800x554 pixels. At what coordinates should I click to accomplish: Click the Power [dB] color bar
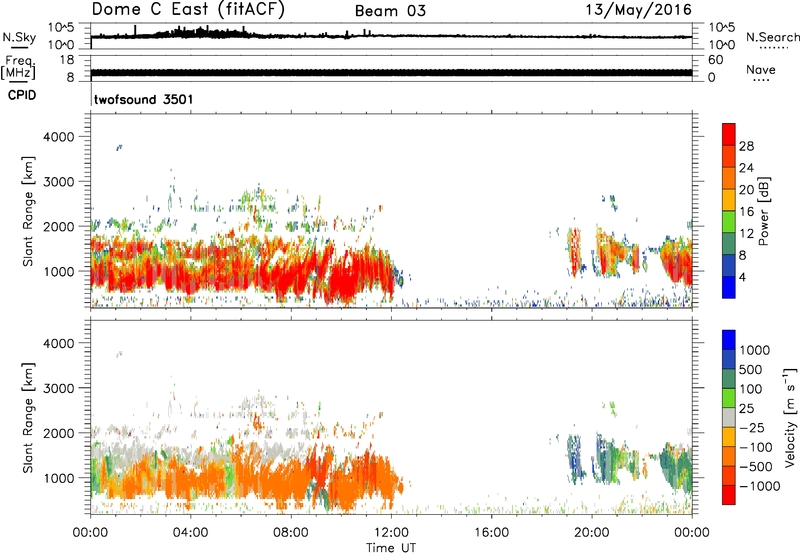pyautogui.click(x=729, y=211)
